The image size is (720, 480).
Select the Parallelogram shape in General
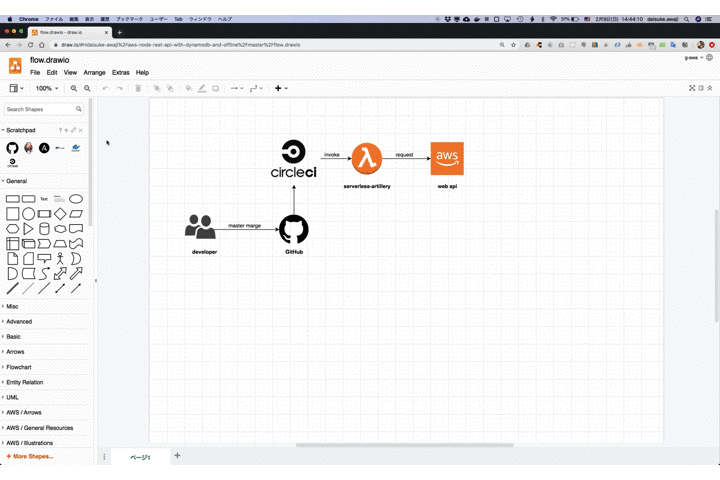76,214
